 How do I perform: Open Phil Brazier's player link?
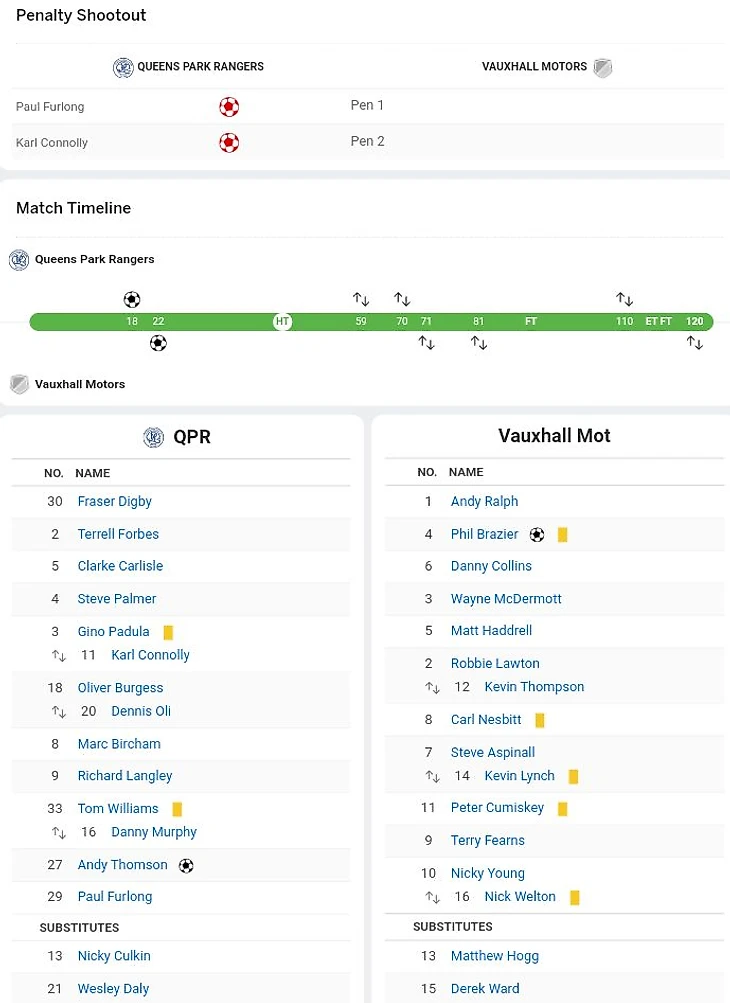coord(485,534)
